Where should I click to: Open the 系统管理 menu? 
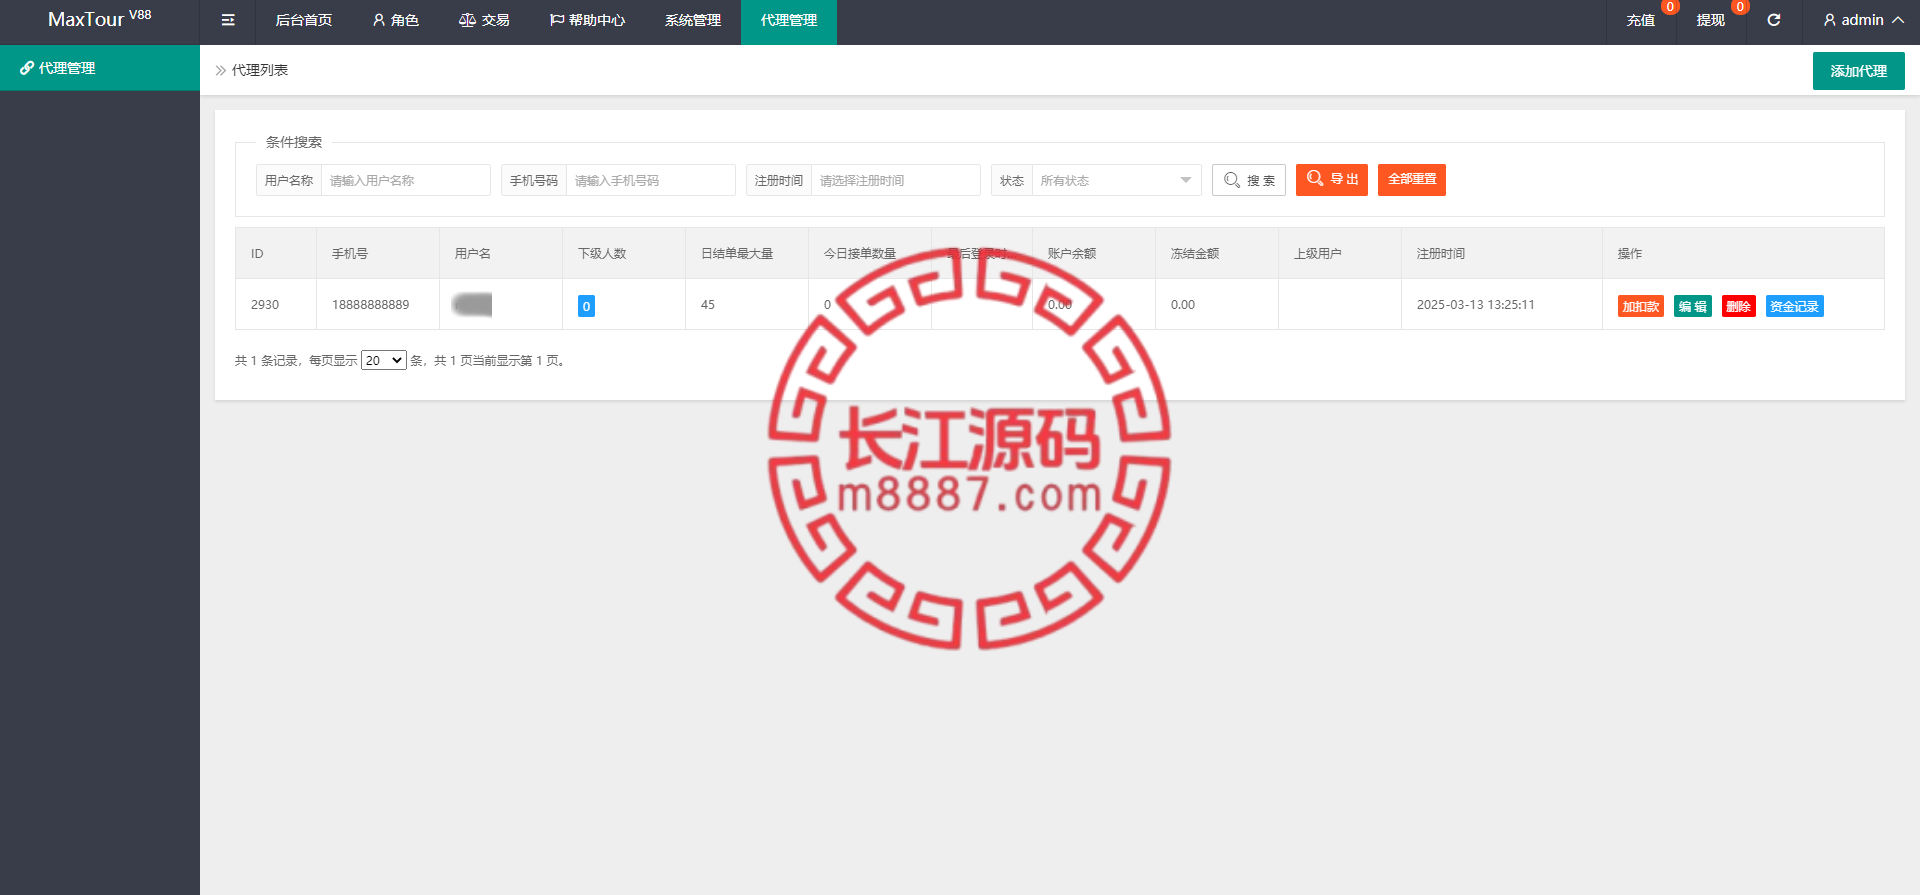coord(693,20)
